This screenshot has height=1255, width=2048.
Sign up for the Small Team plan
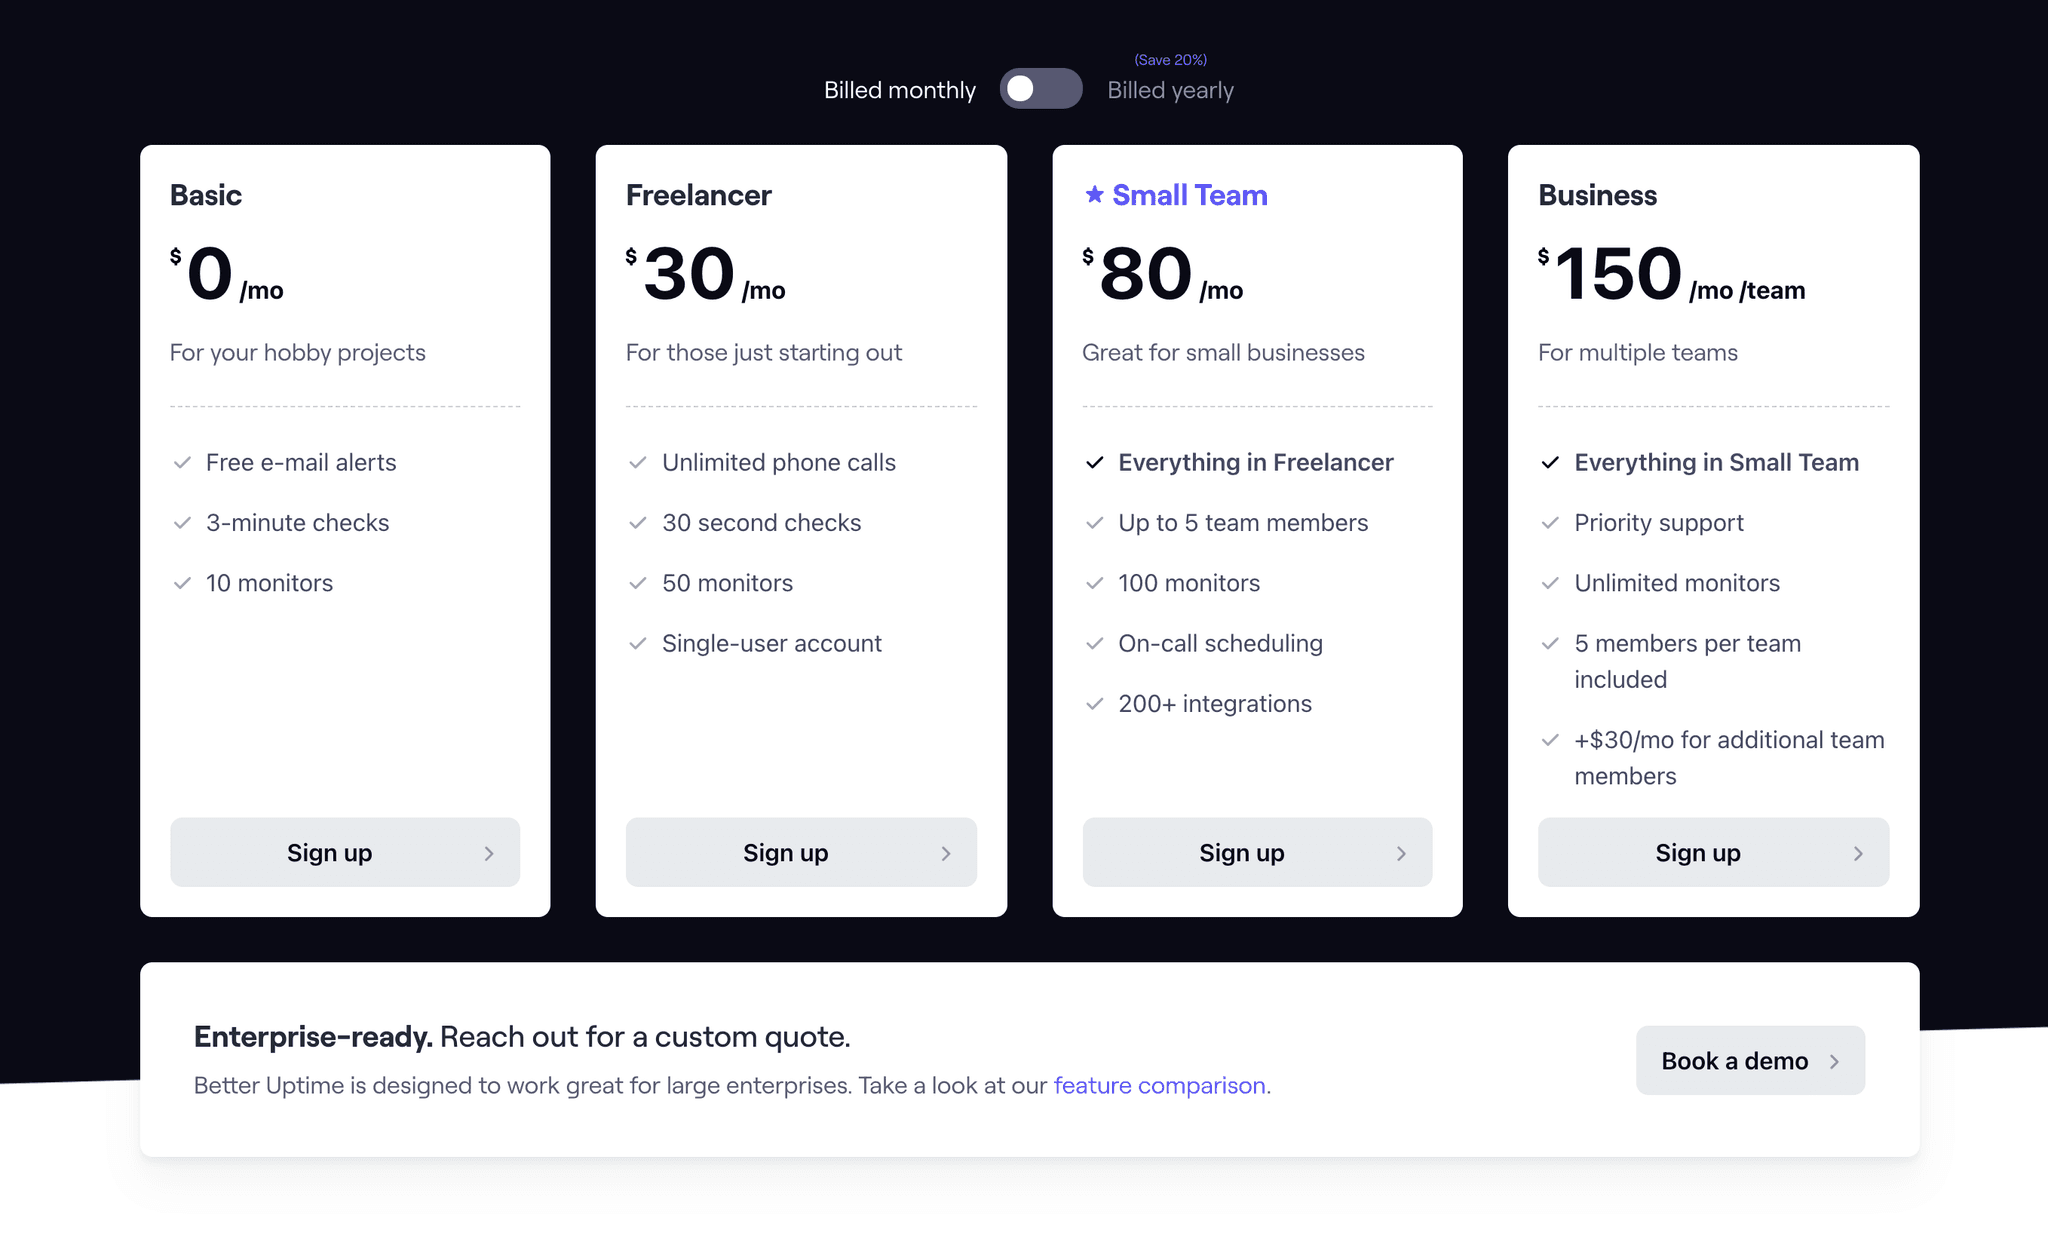pos(1257,852)
